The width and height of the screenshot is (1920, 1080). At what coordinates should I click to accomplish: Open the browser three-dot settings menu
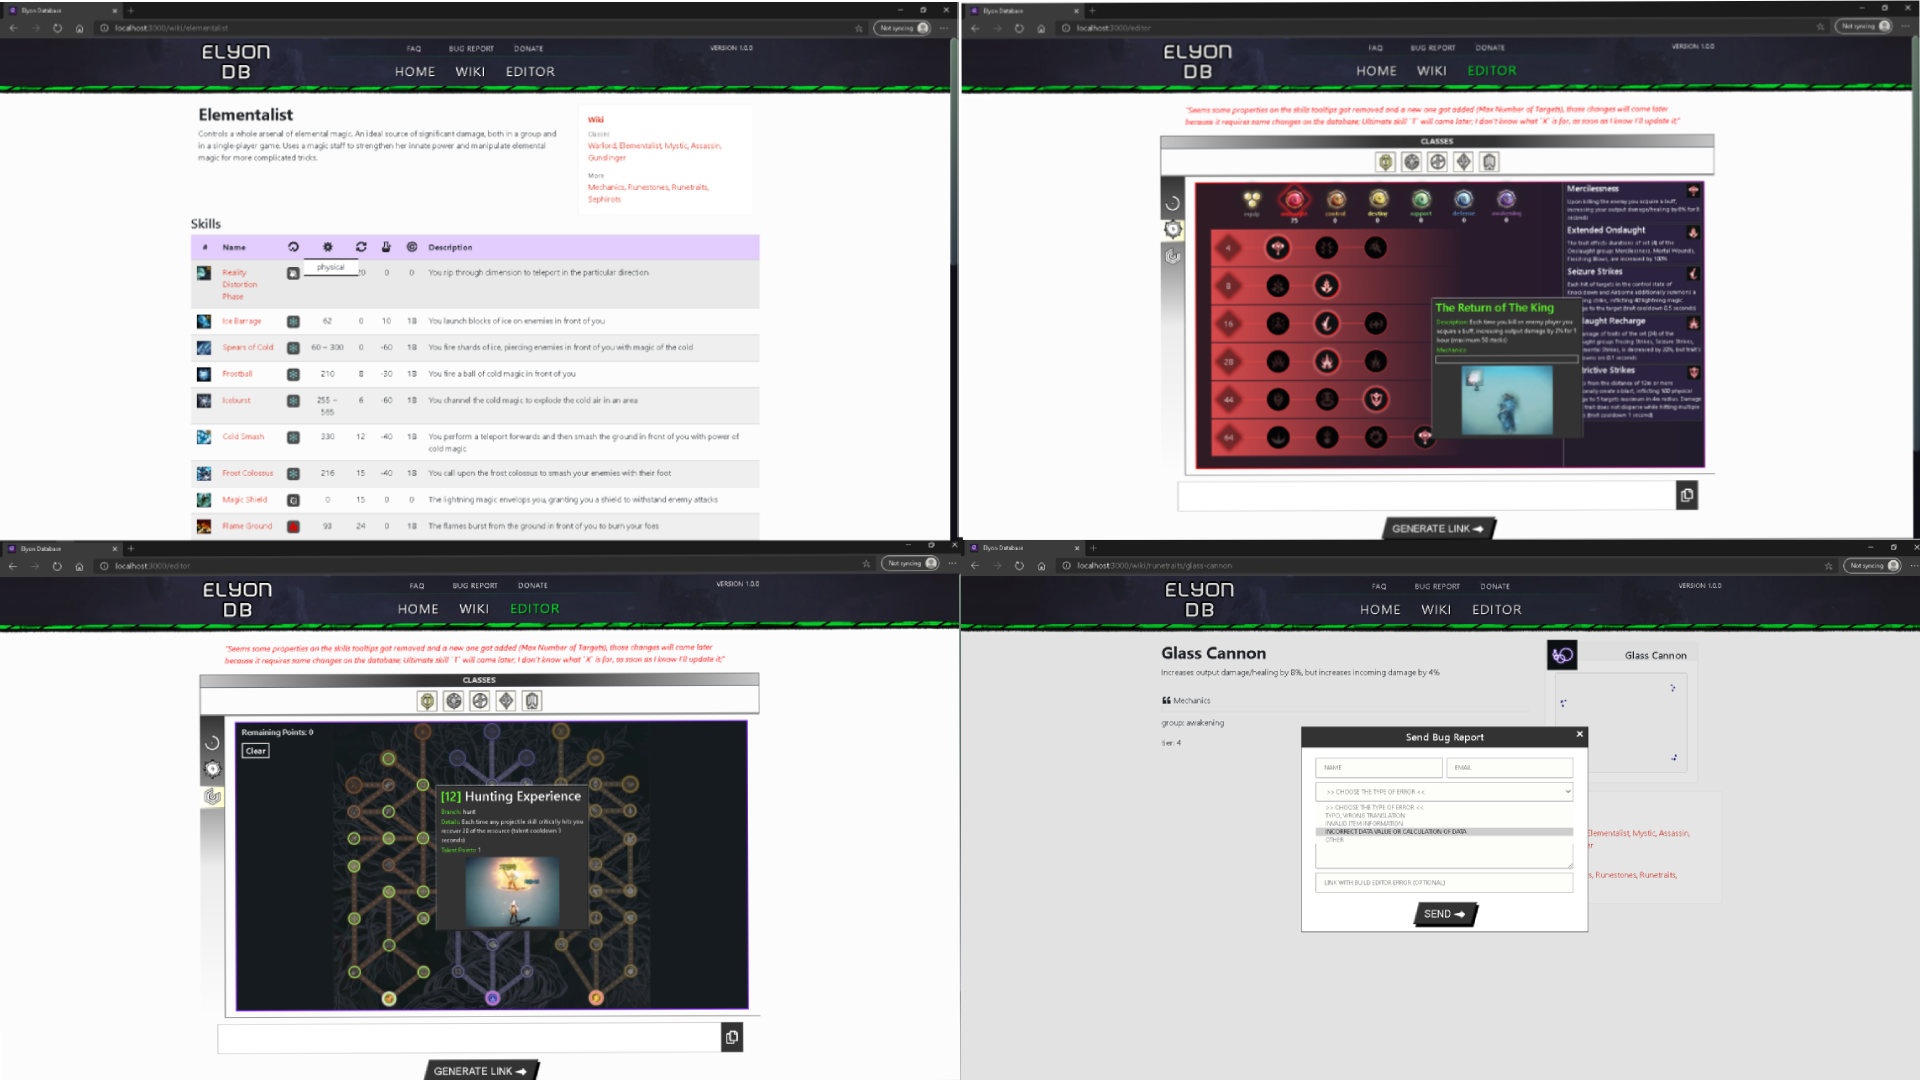point(941,28)
